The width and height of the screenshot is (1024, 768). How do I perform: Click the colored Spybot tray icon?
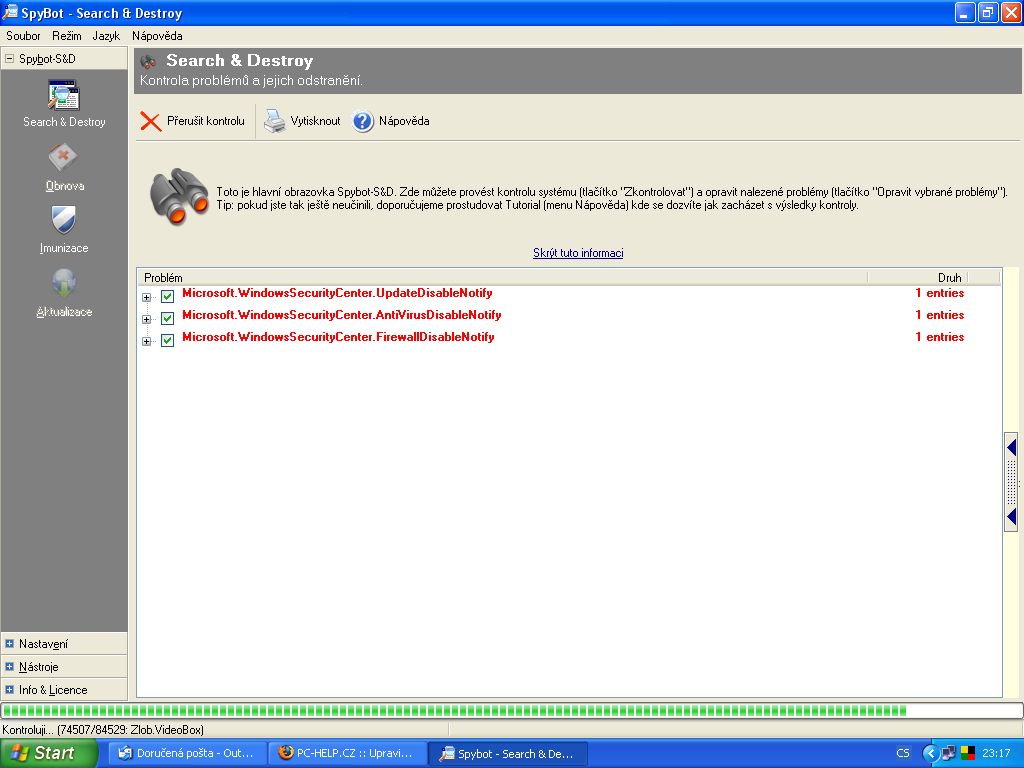click(968, 753)
